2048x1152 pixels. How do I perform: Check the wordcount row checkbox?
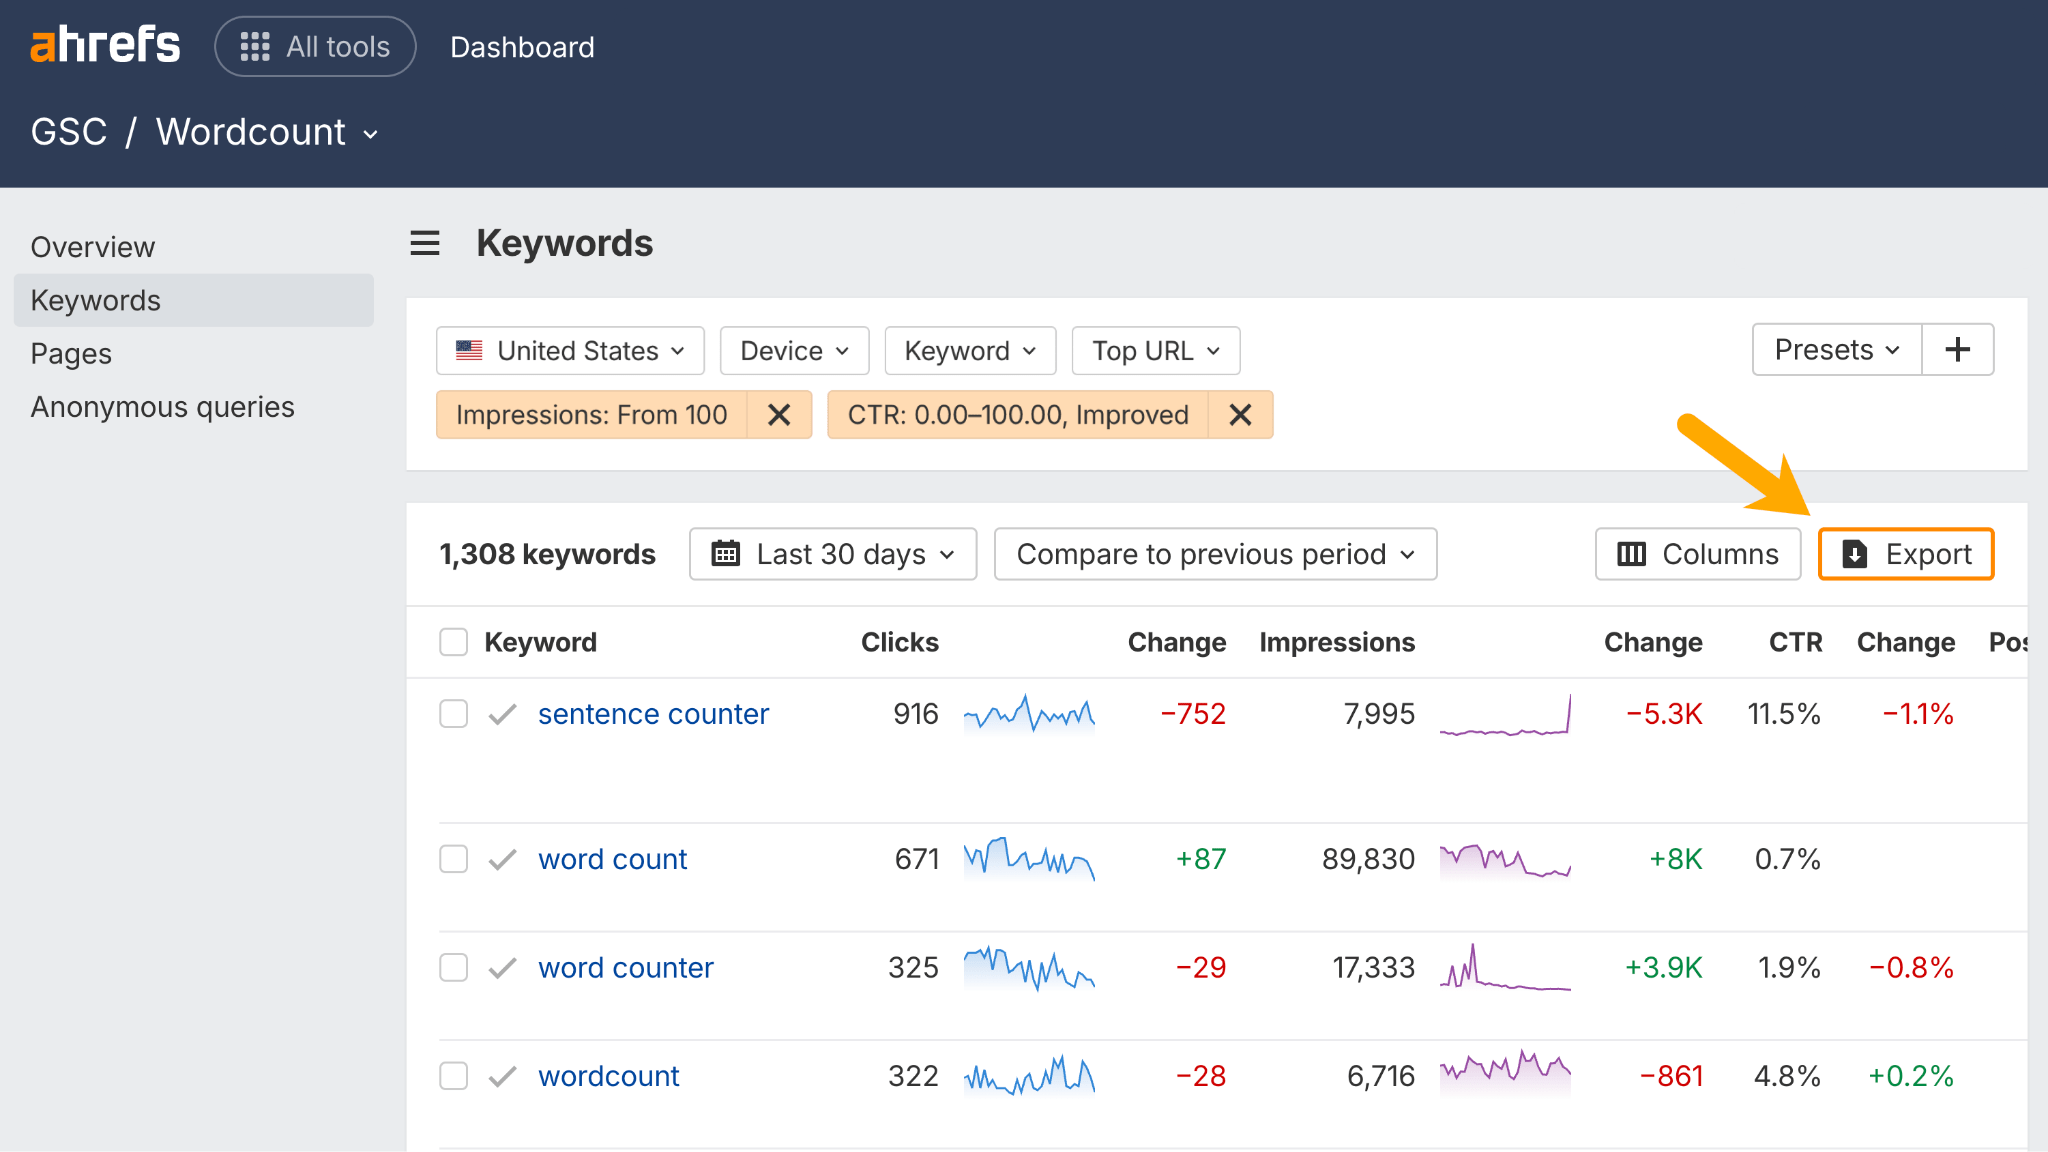pyautogui.click(x=453, y=1075)
